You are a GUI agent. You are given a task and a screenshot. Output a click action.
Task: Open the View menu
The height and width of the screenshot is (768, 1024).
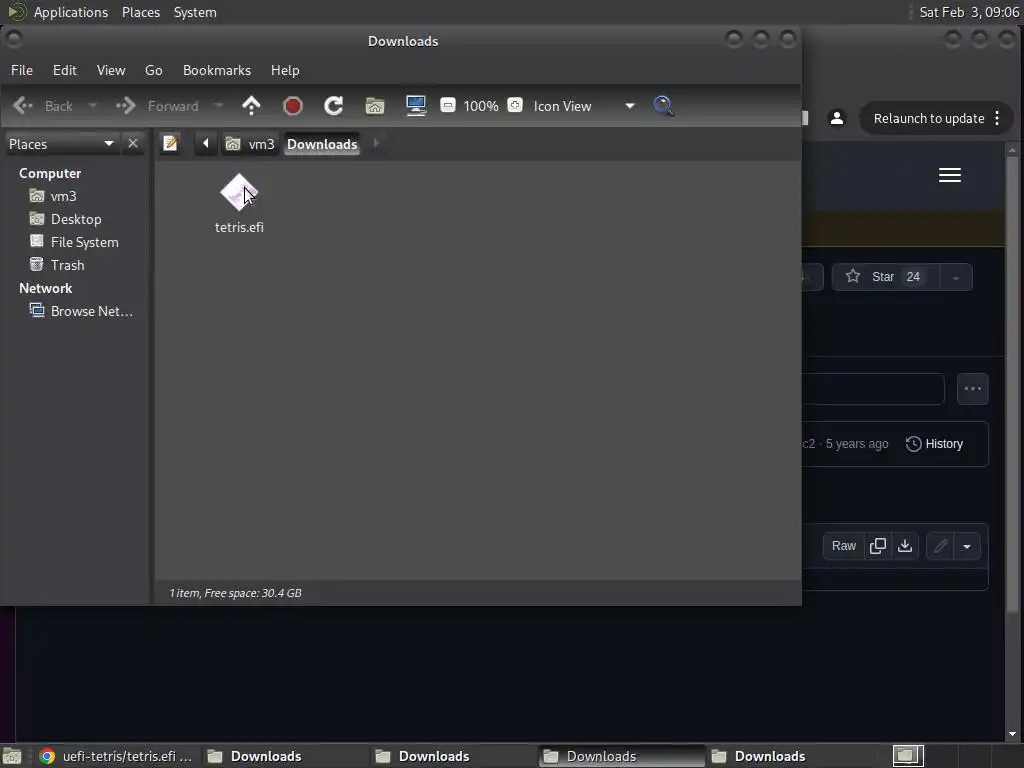coord(111,71)
